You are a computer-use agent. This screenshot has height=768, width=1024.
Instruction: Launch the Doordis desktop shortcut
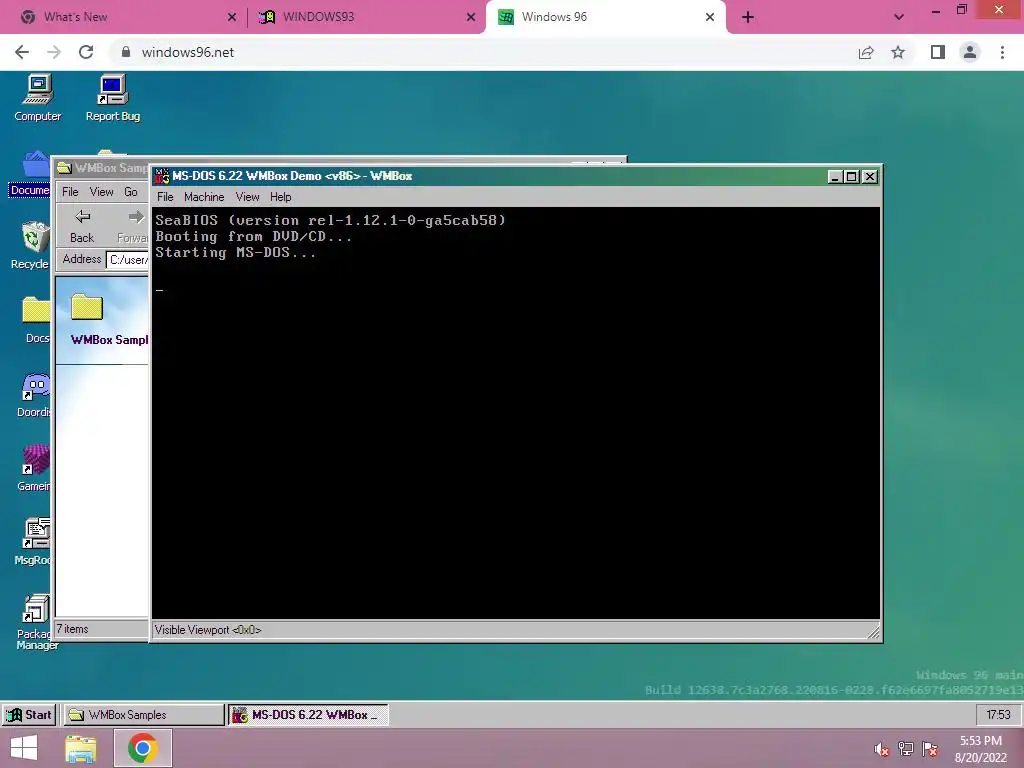[x=34, y=394]
